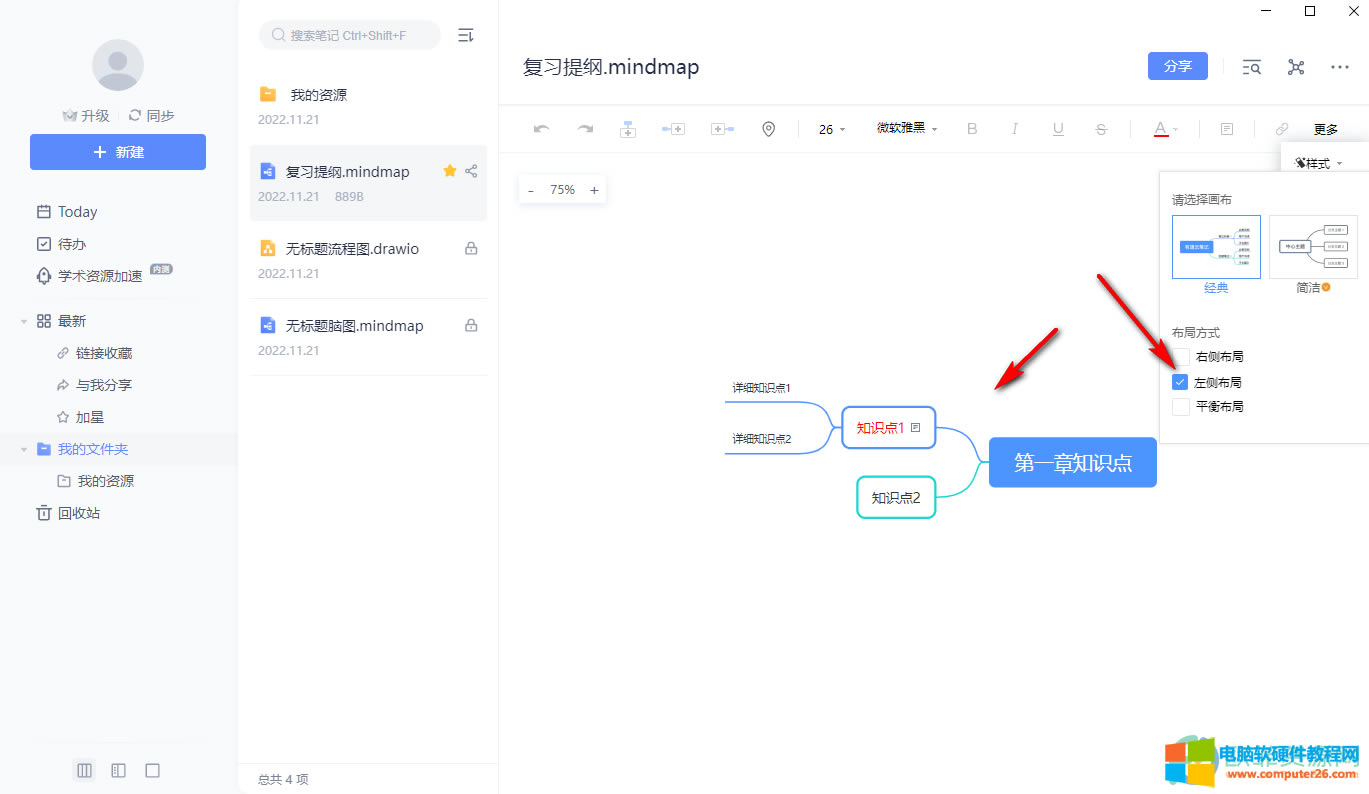Select the 简洁 canvas thumbnail
Viewport: 1369px width, 794px height.
coord(1313,247)
